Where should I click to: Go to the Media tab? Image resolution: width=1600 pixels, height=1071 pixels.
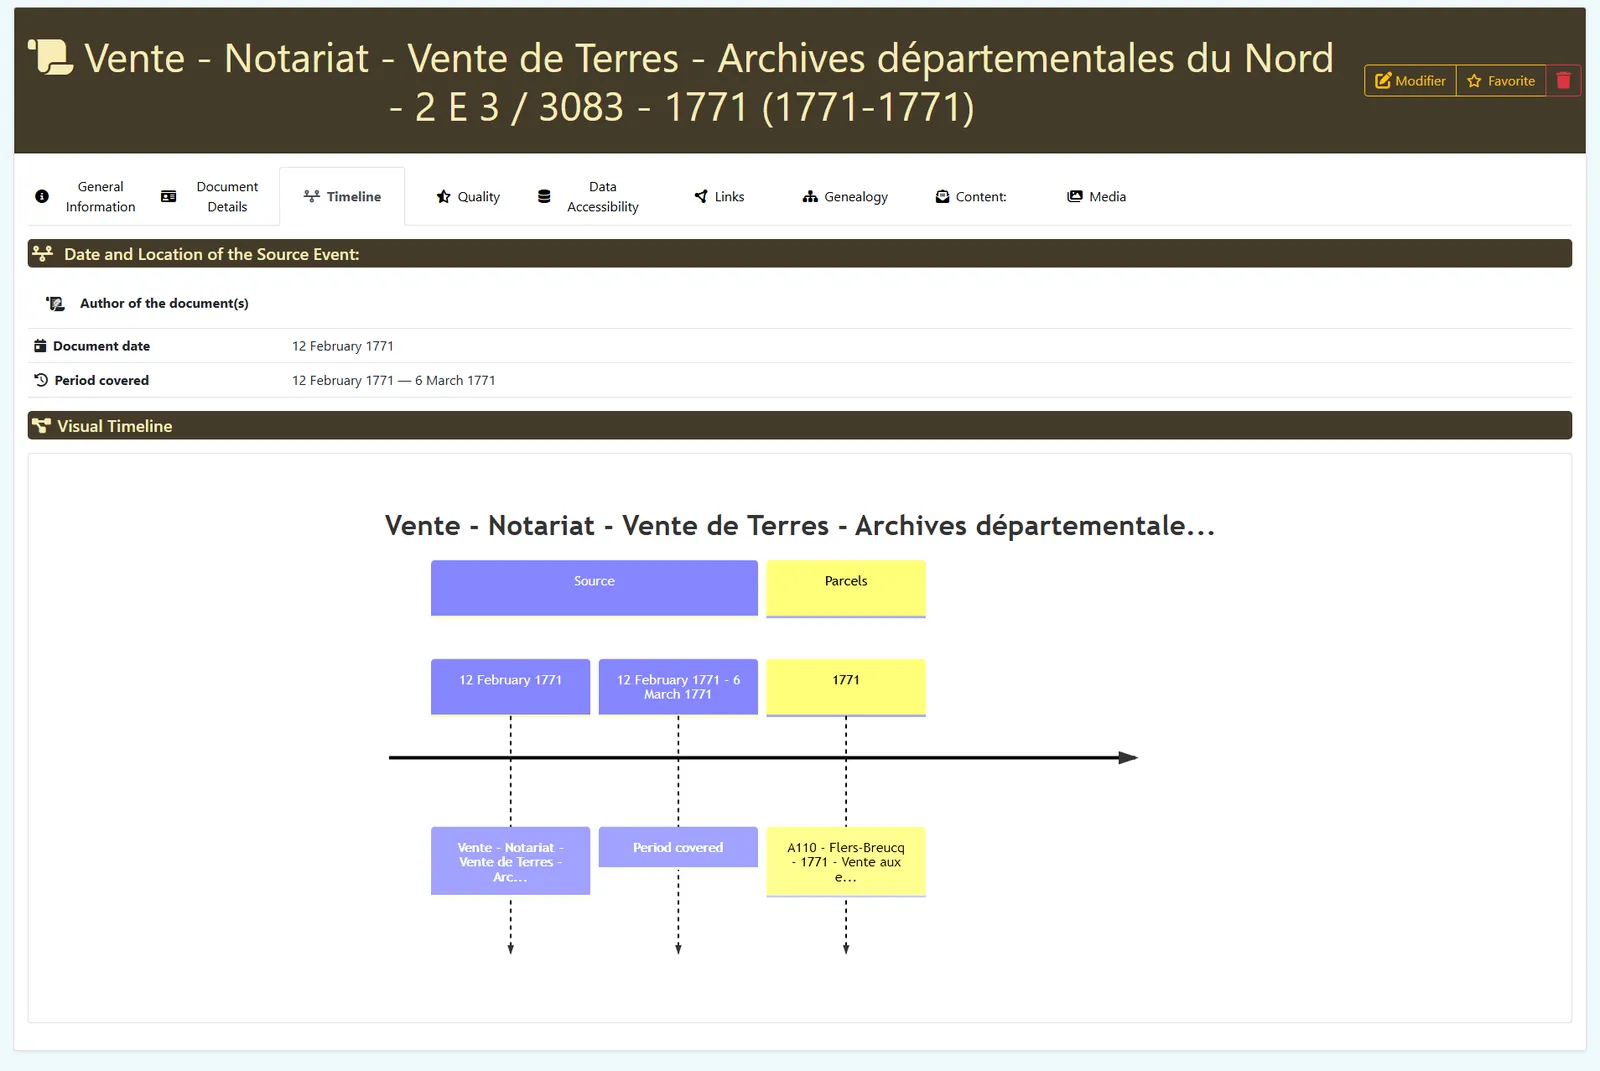point(1097,197)
